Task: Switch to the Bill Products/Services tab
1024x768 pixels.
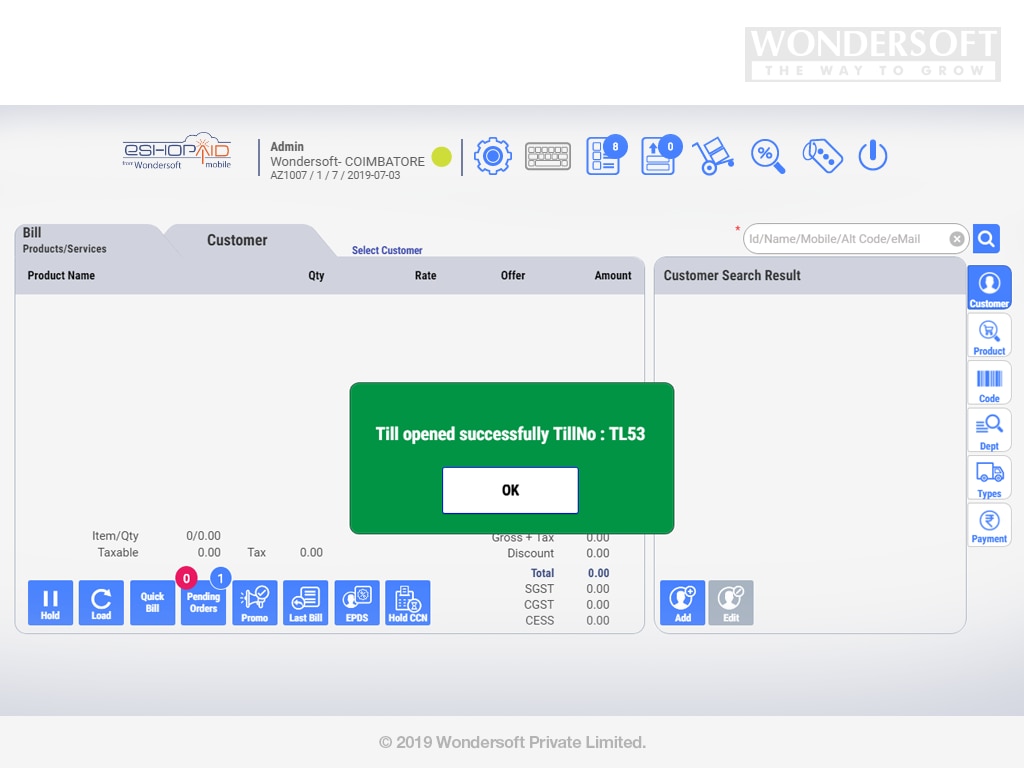Action: (x=64, y=240)
